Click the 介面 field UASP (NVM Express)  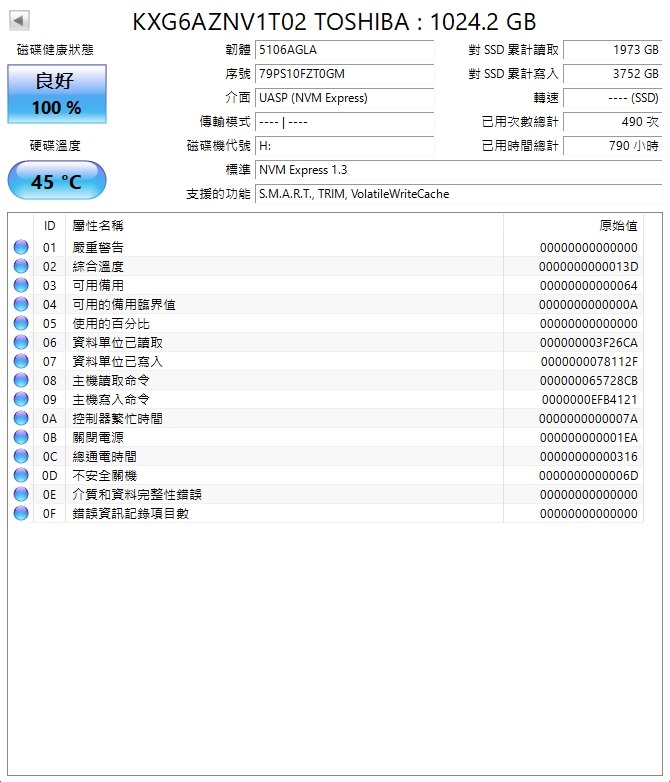point(344,98)
